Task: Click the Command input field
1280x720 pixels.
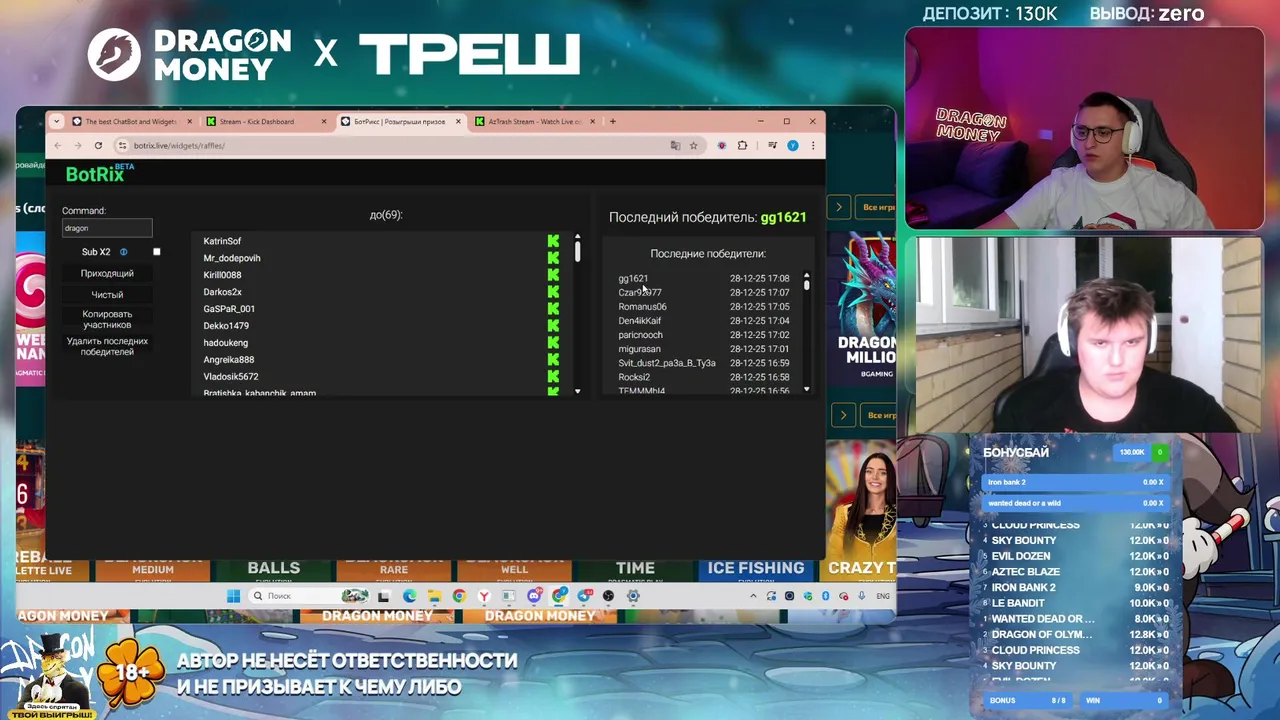Action: [107, 228]
